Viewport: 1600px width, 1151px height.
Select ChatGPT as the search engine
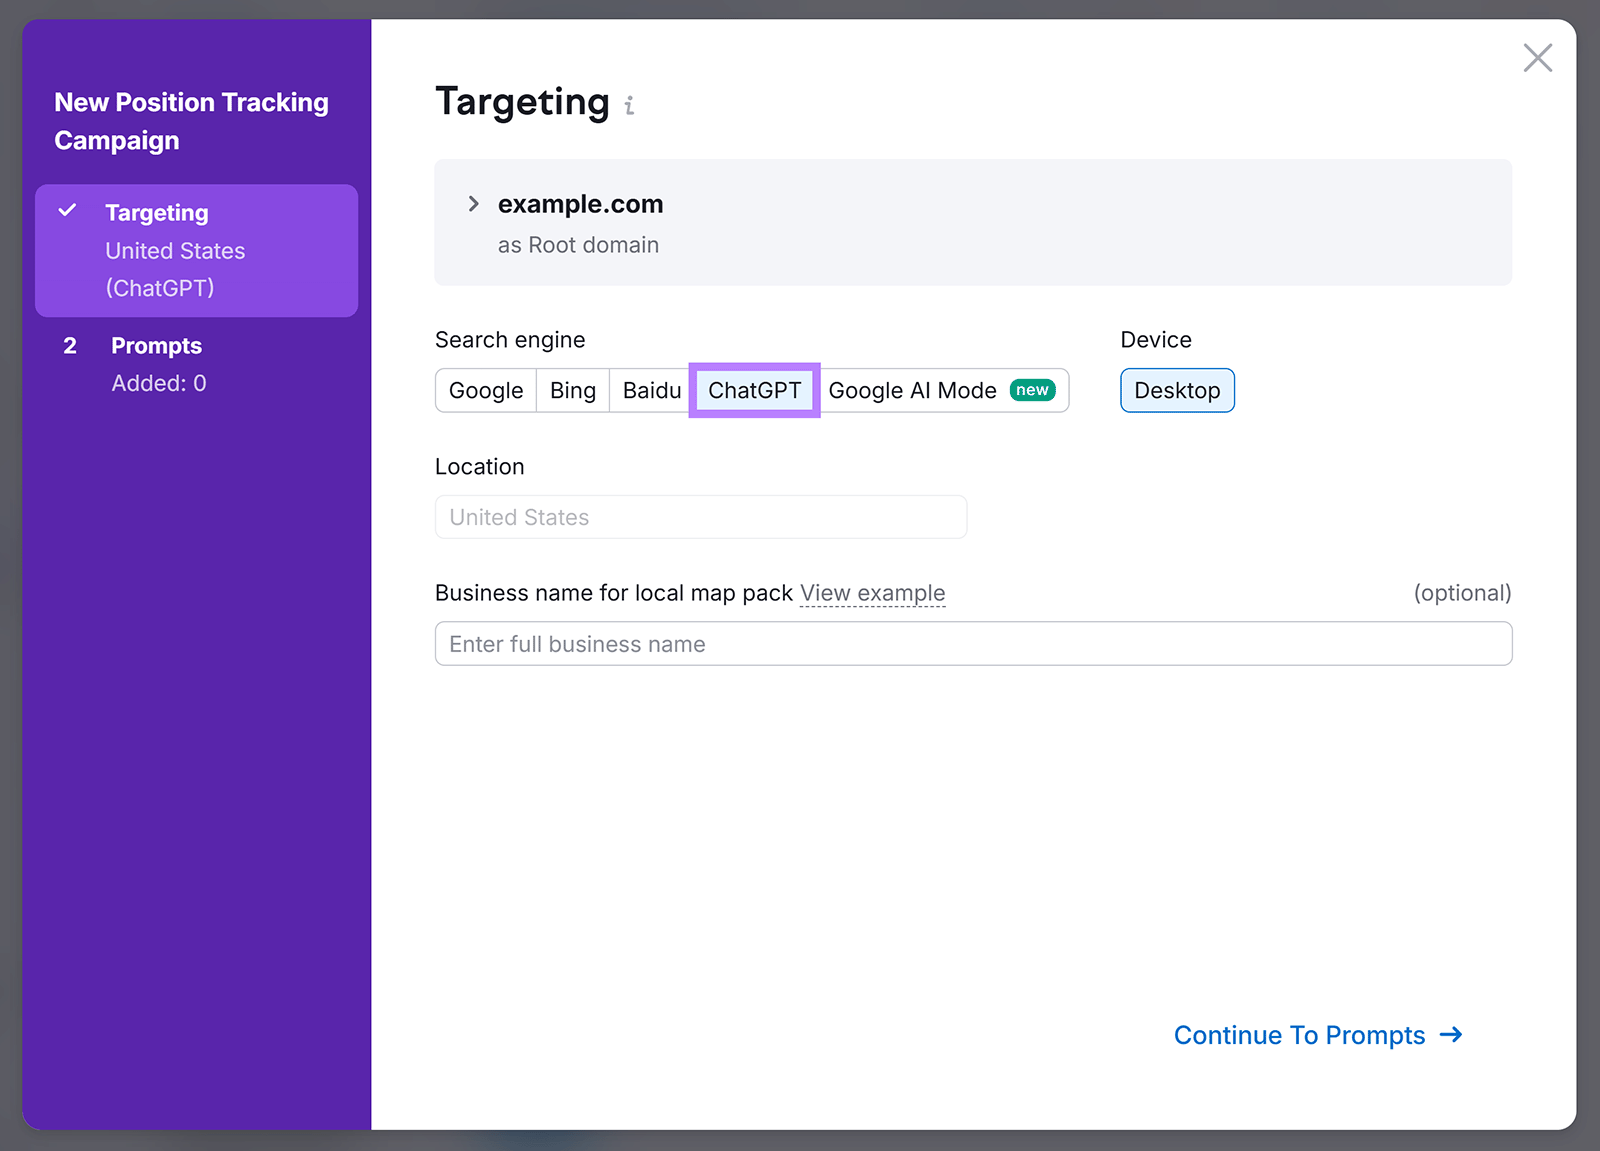pyautogui.click(x=754, y=390)
